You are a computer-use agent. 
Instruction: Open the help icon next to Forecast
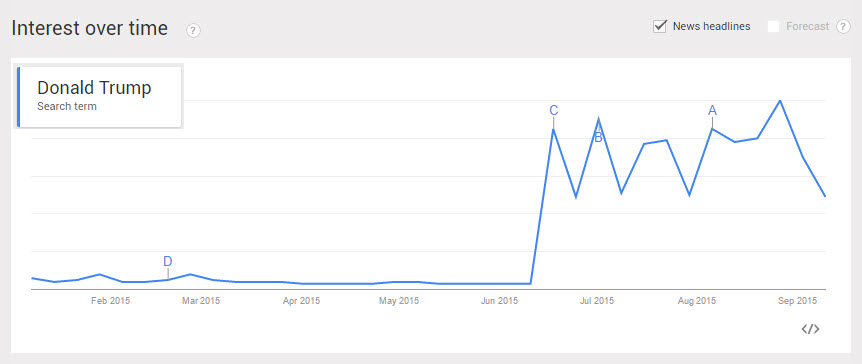click(x=843, y=26)
